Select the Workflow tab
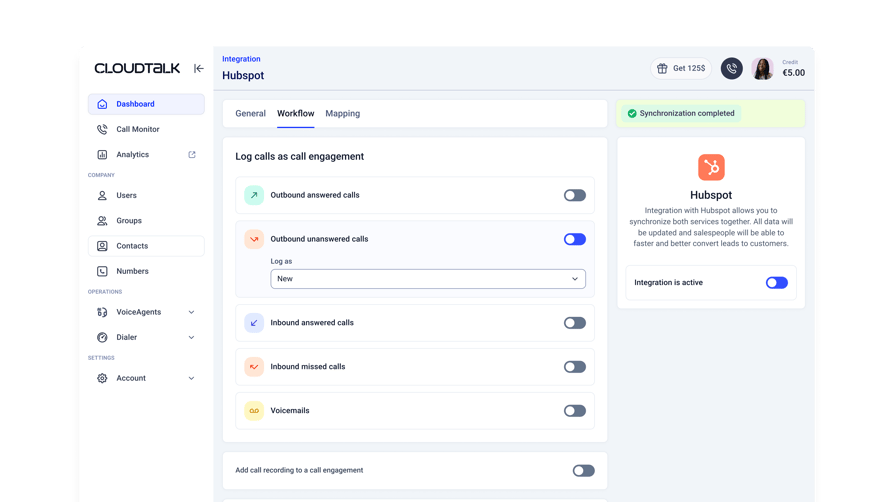 pos(295,114)
